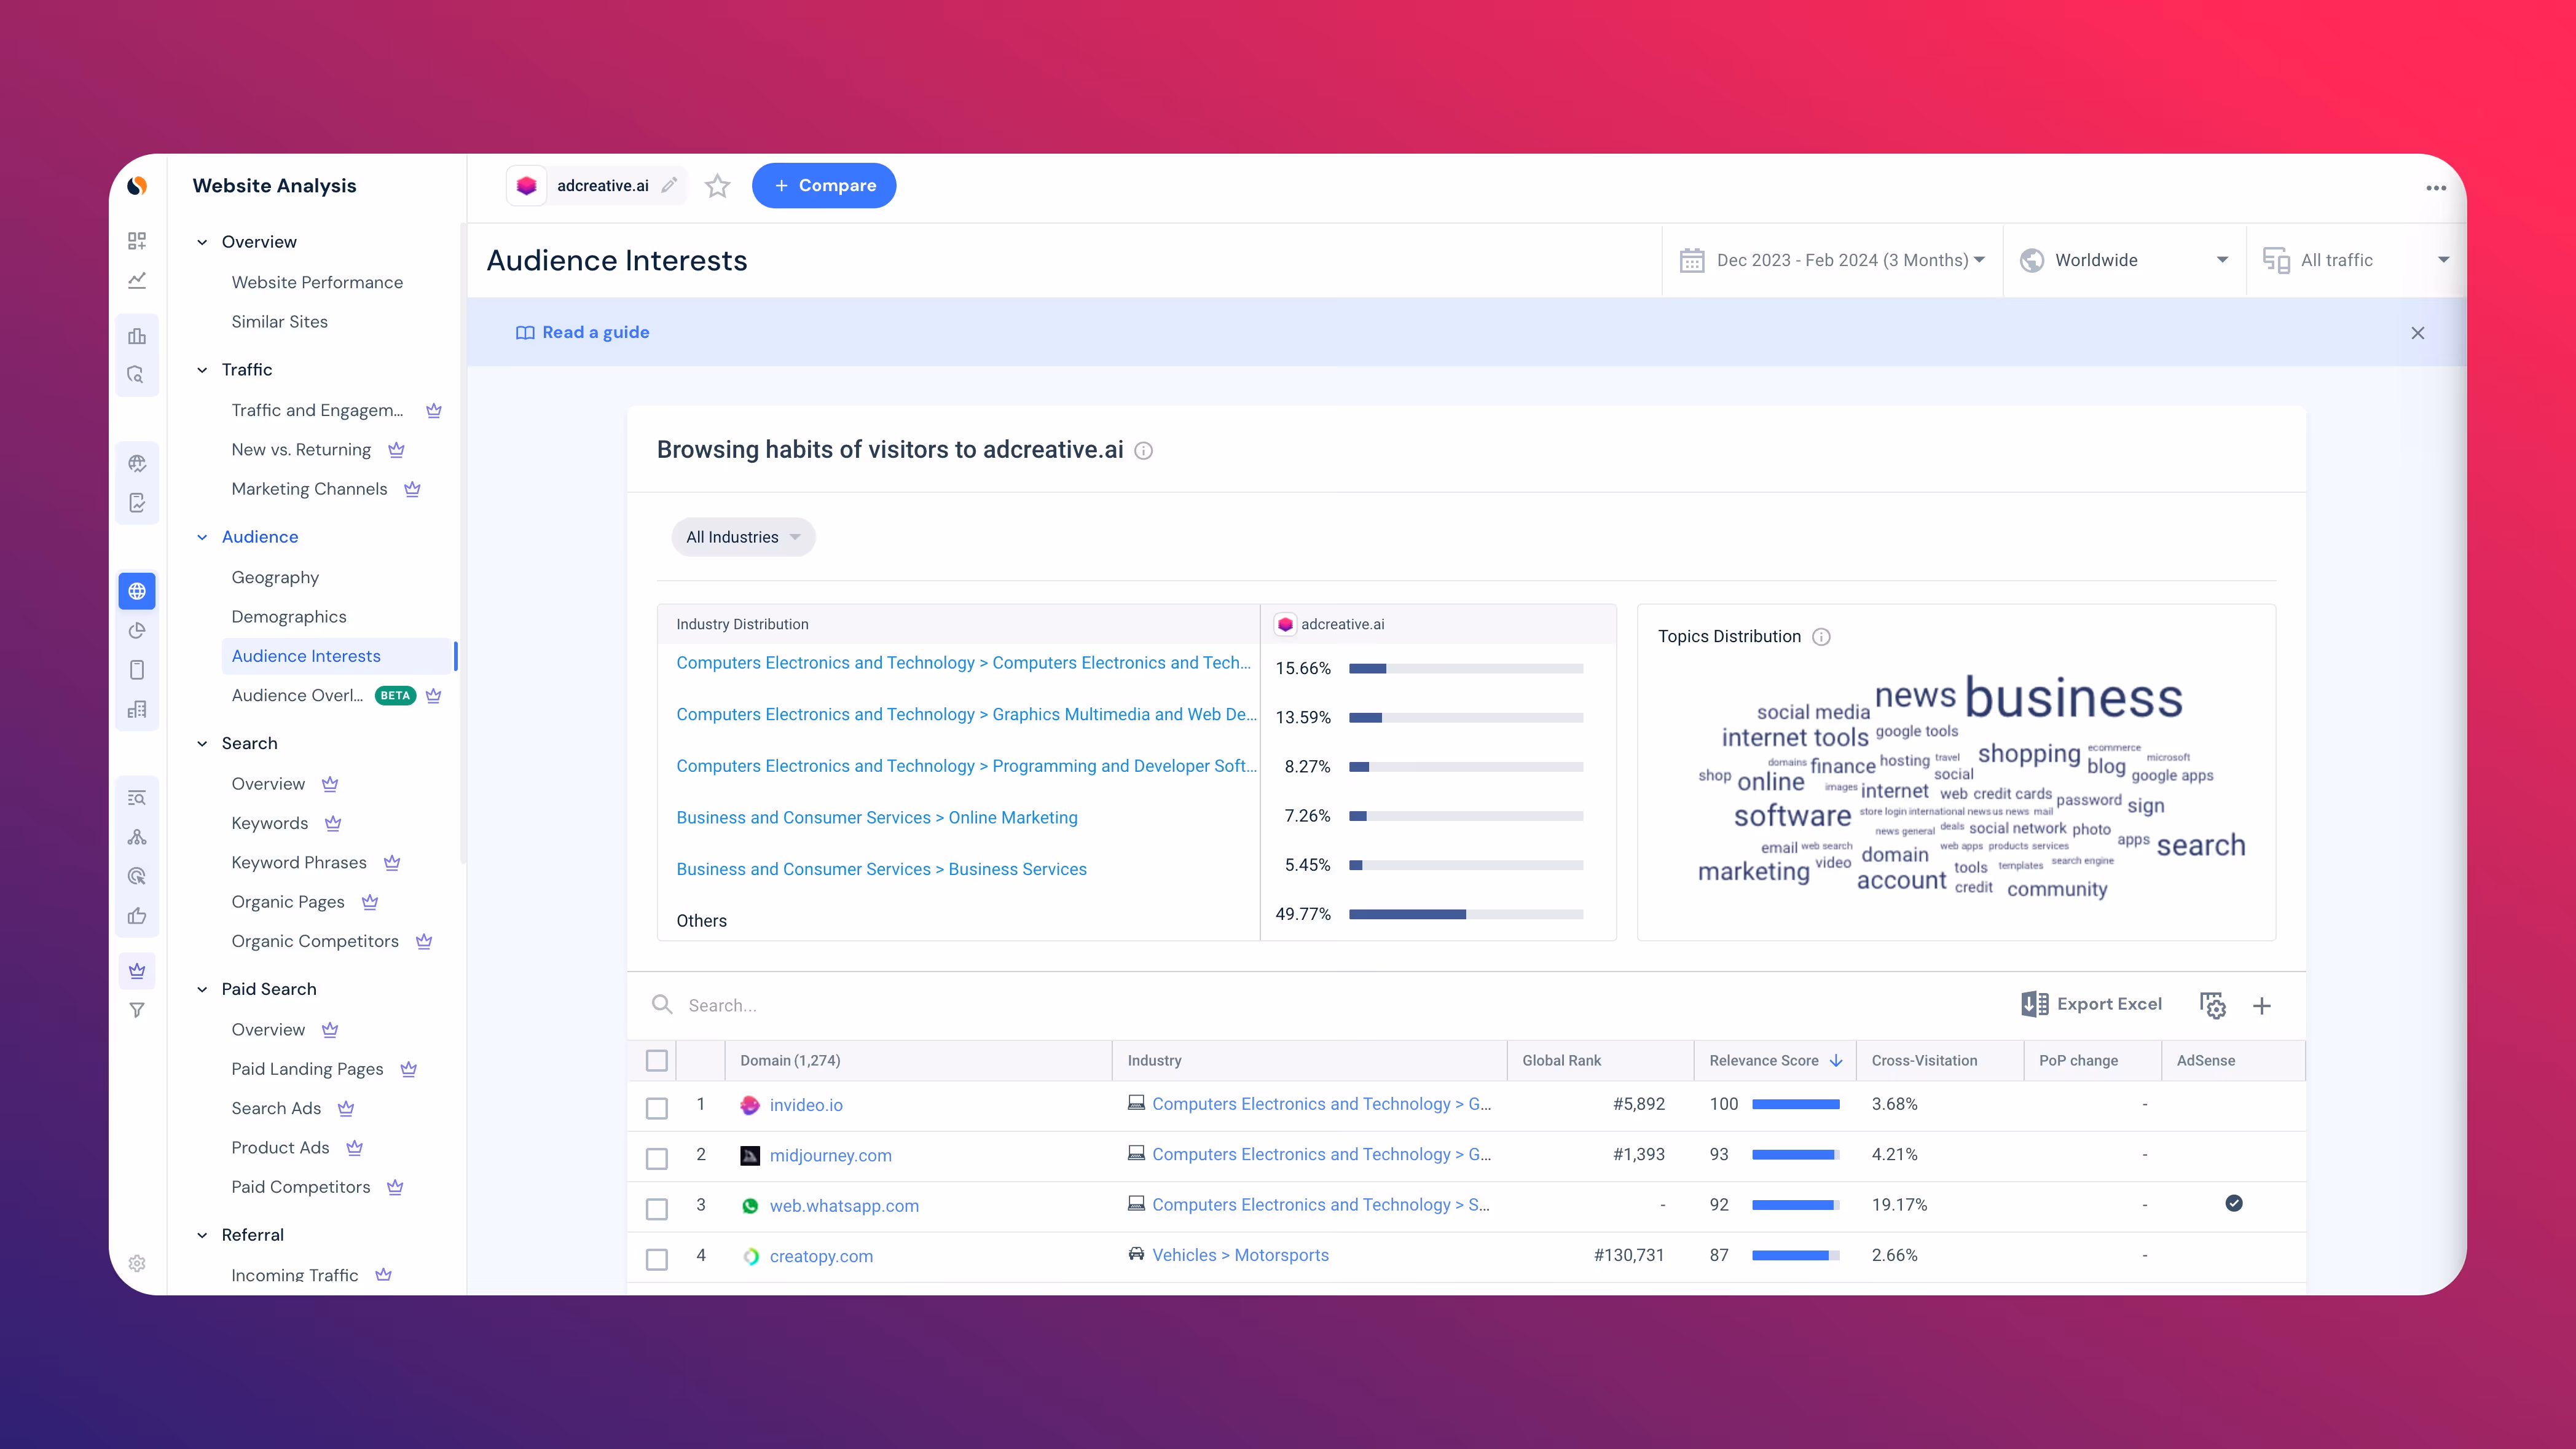This screenshot has height=1449, width=2576.
Task: Open Organic Competitors under Search
Action: pos(314,941)
